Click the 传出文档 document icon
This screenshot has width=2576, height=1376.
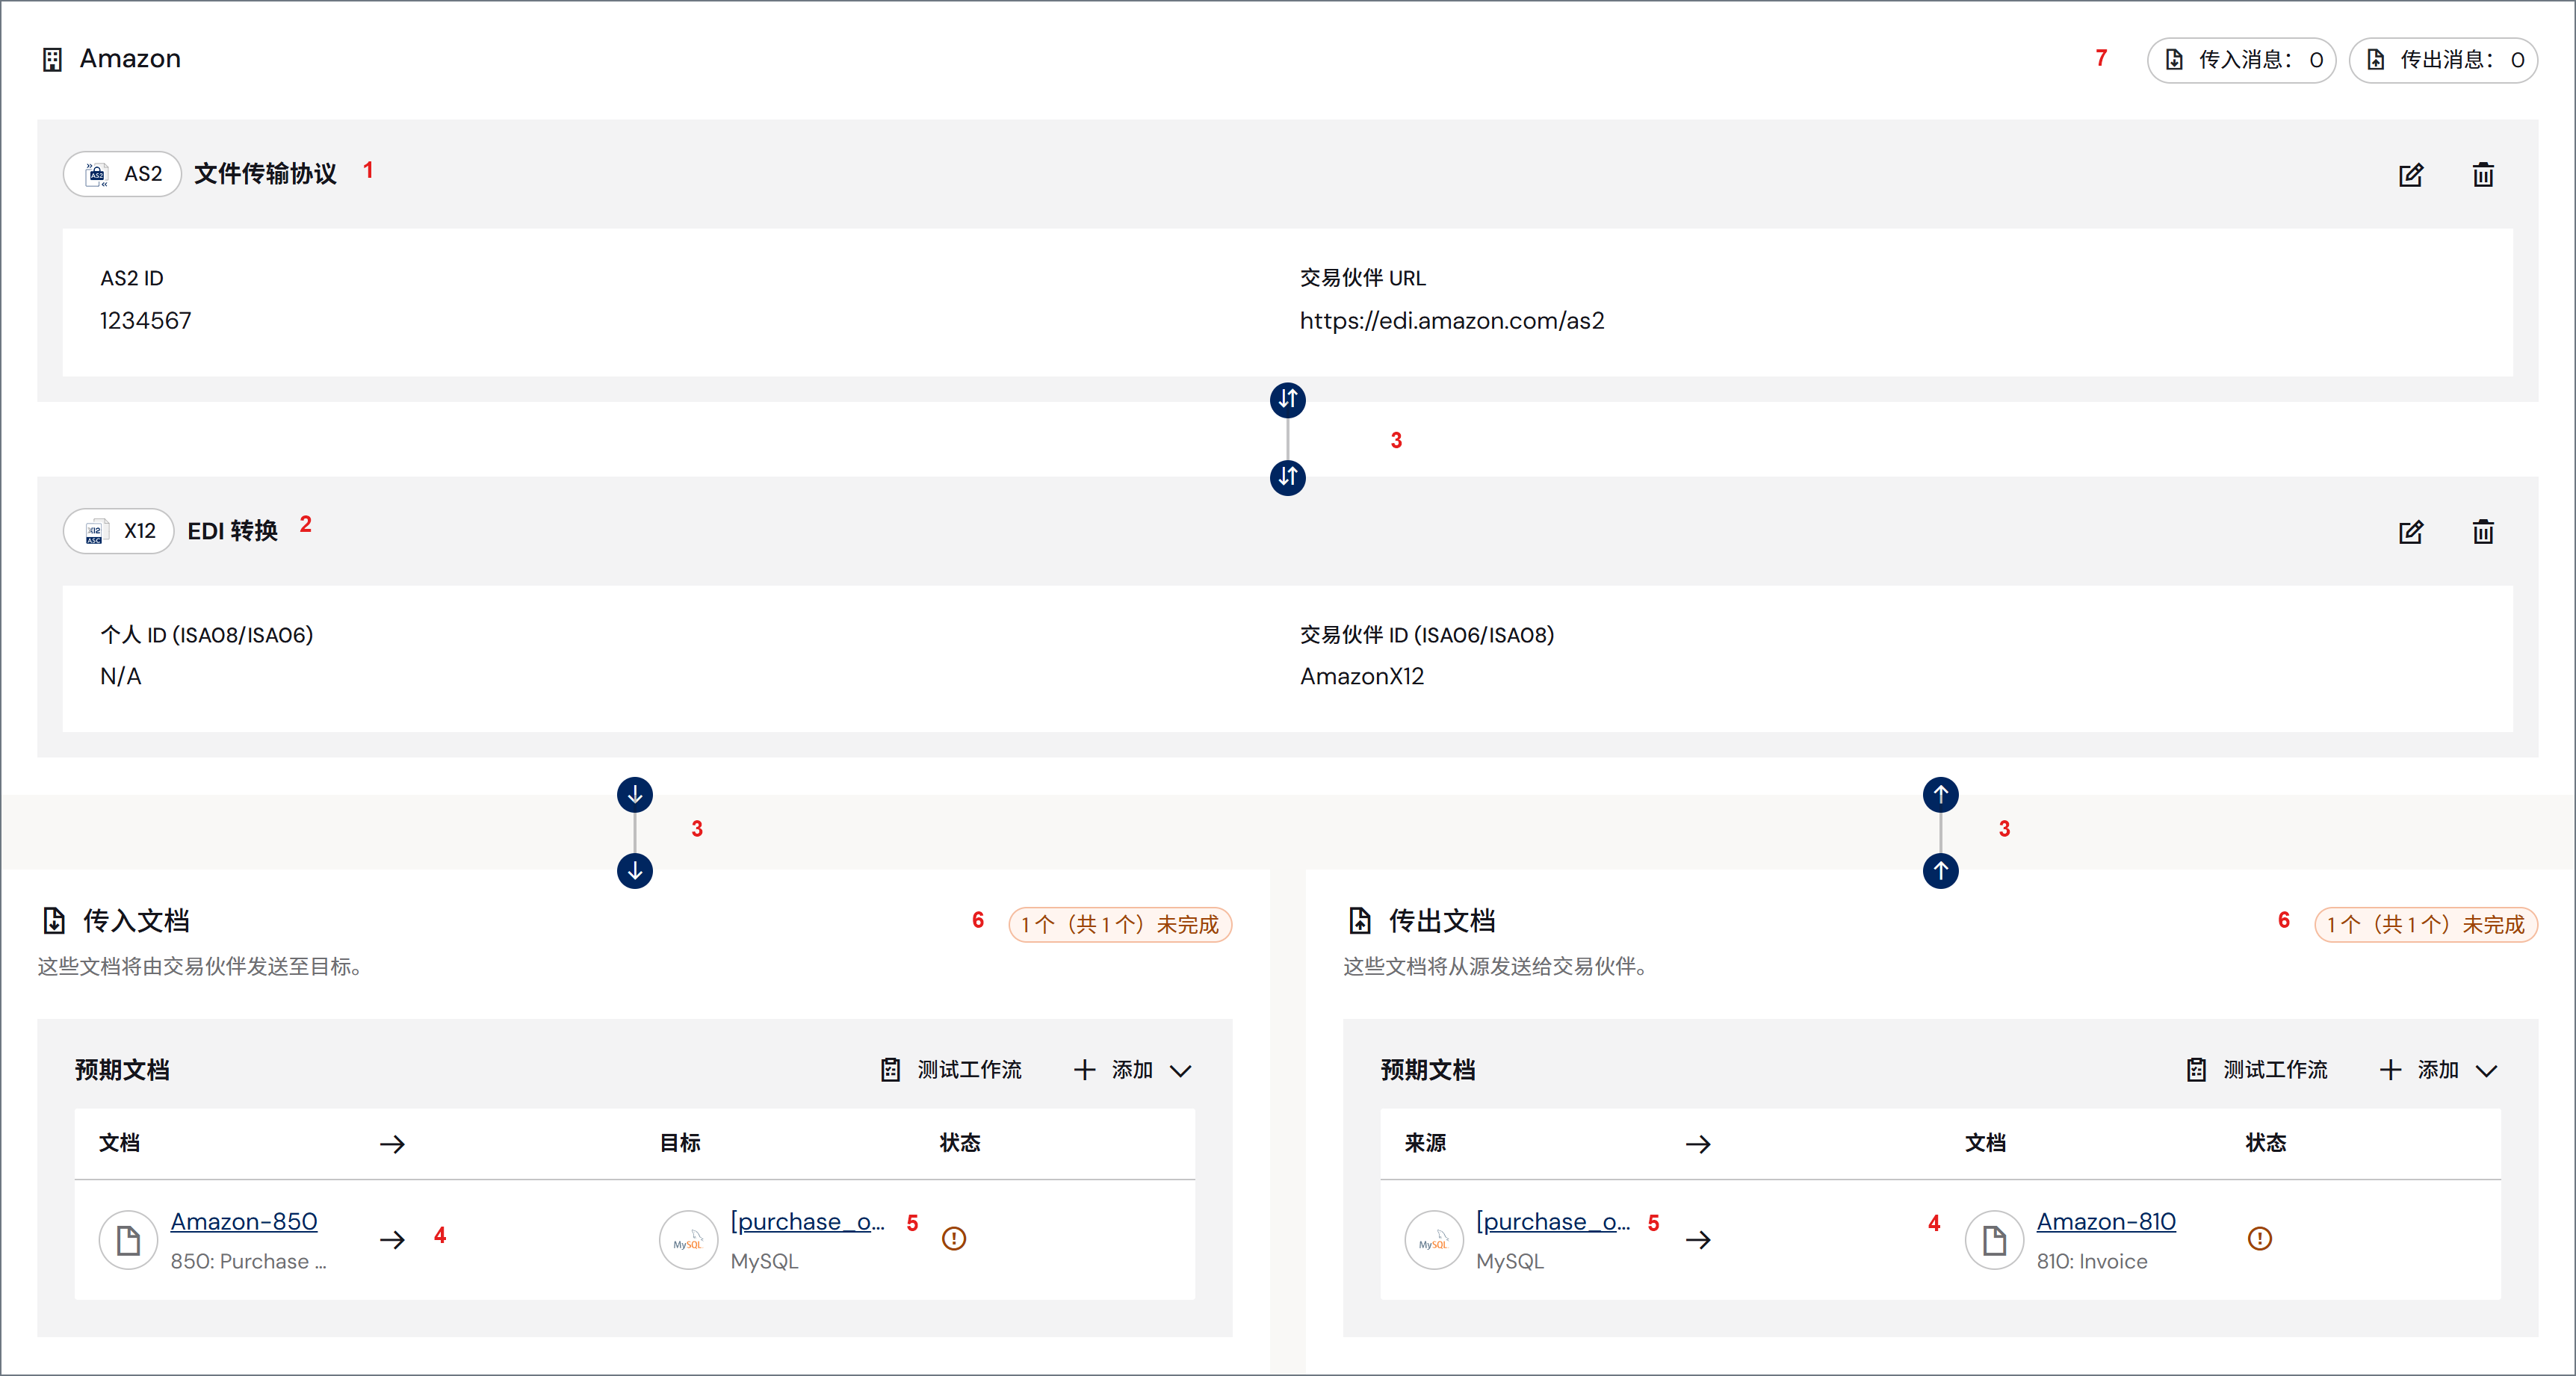tap(1360, 921)
